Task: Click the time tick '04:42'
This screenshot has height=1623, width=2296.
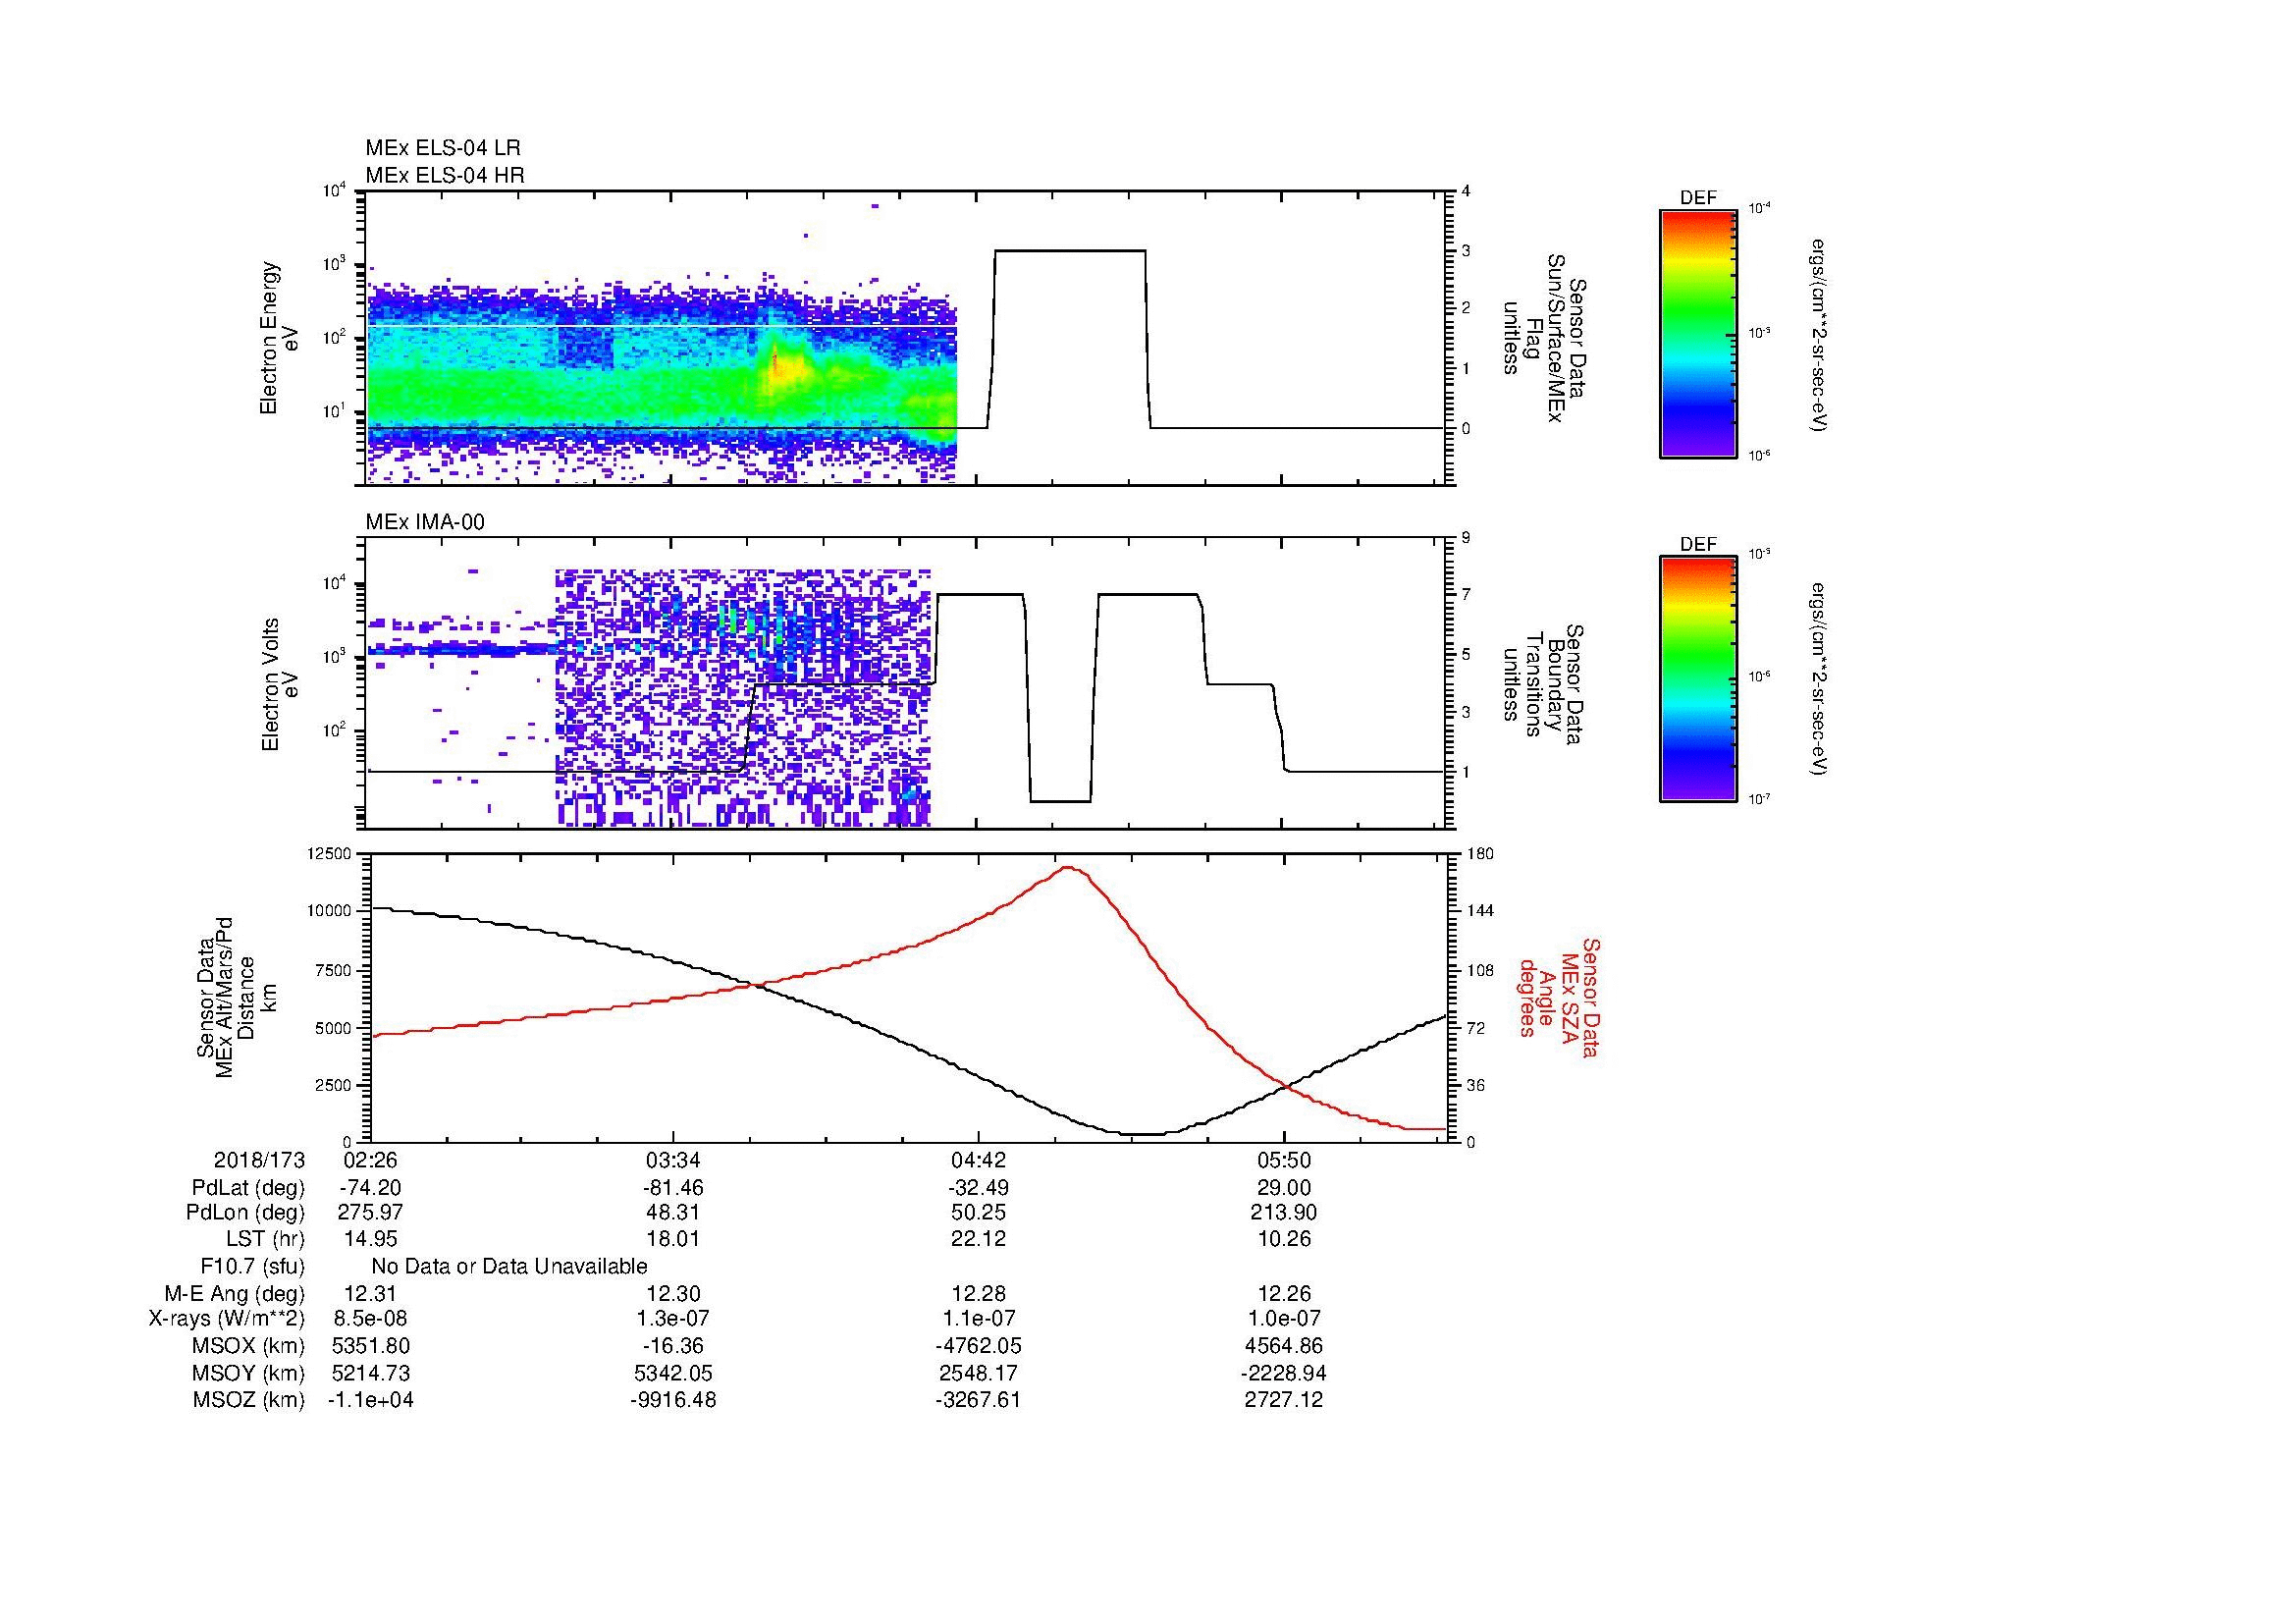Action: coord(978,1160)
